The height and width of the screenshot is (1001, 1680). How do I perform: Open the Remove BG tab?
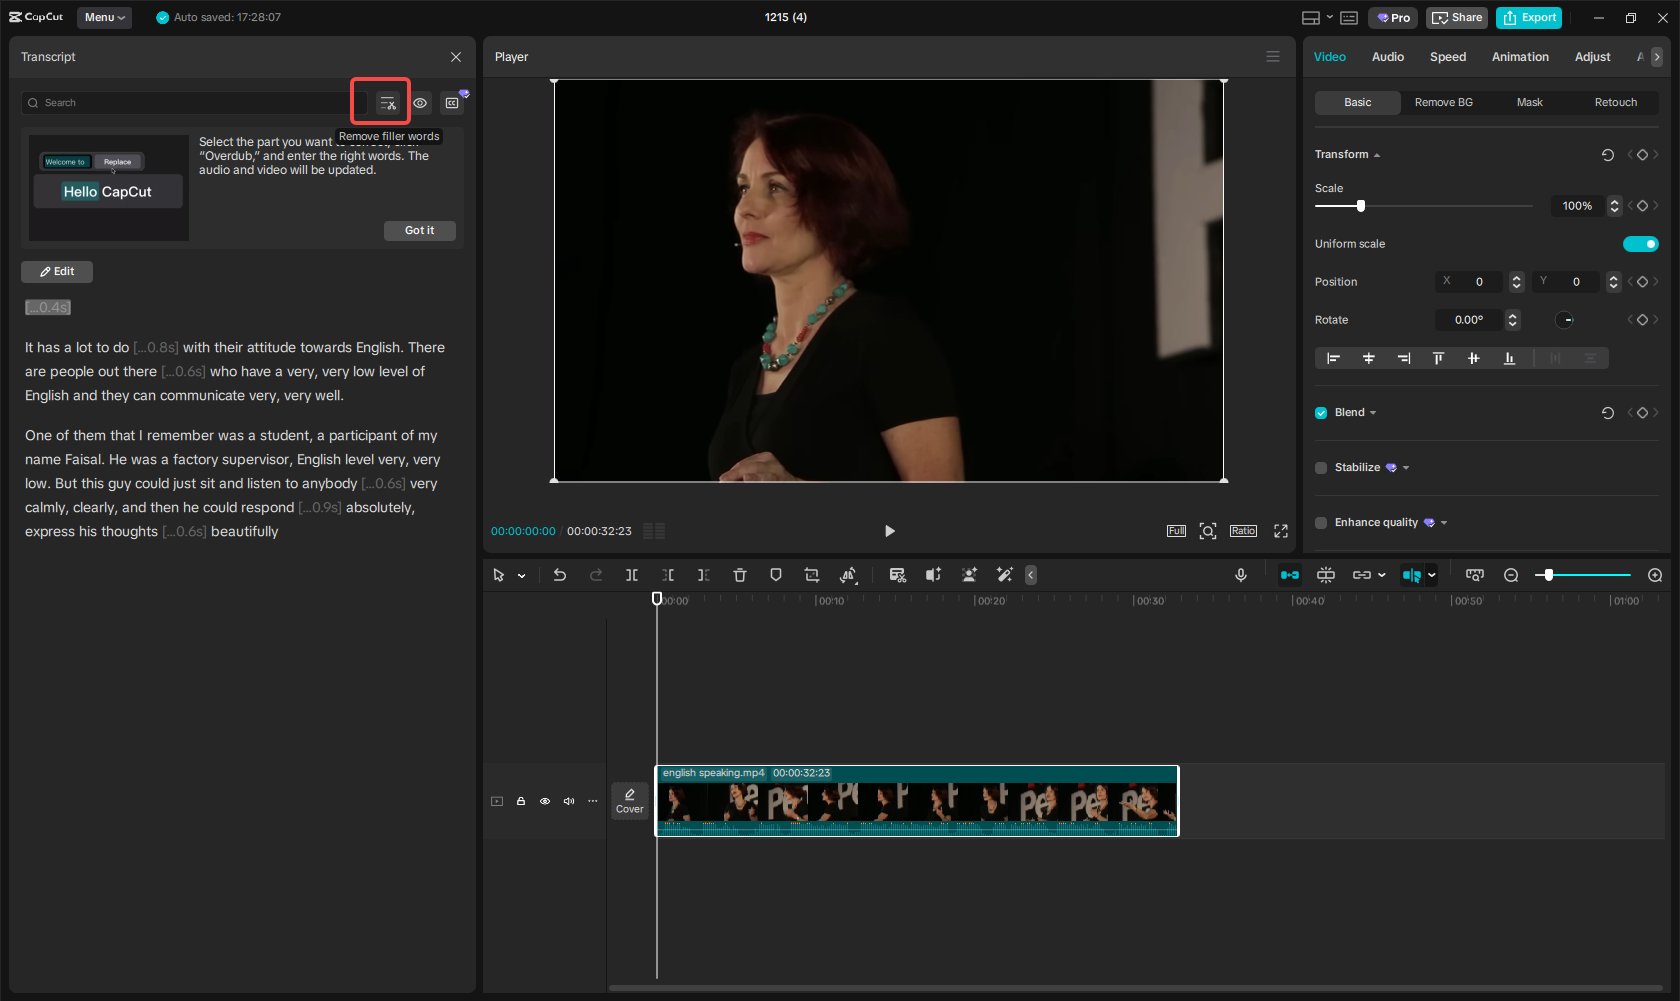[1443, 103]
